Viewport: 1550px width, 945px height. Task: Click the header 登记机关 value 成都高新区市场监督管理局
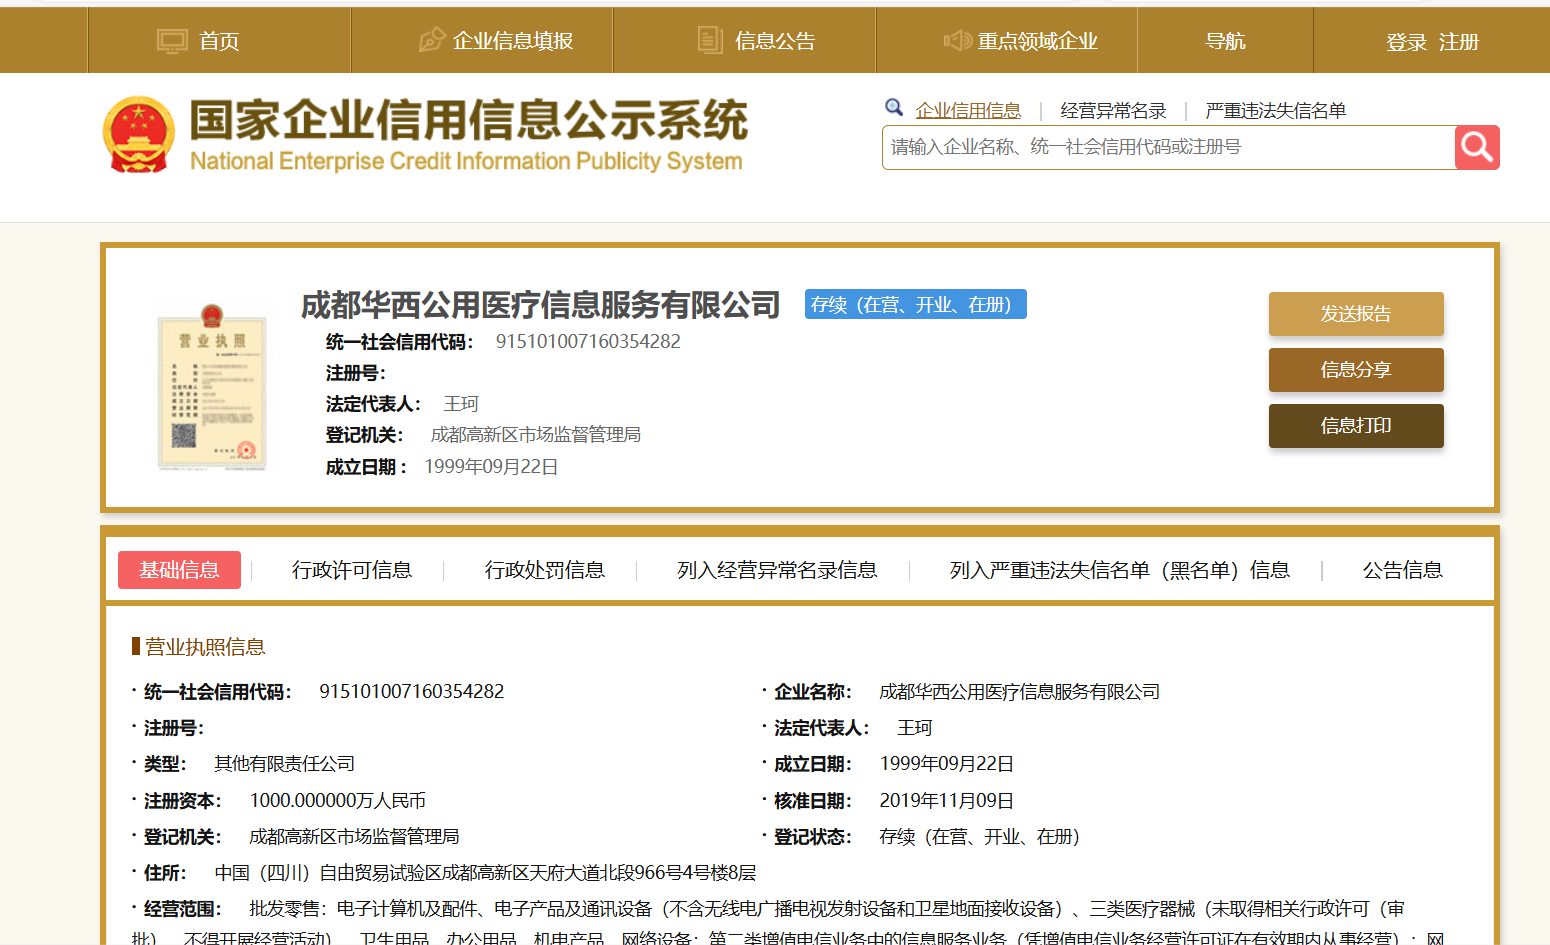[x=536, y=435]
